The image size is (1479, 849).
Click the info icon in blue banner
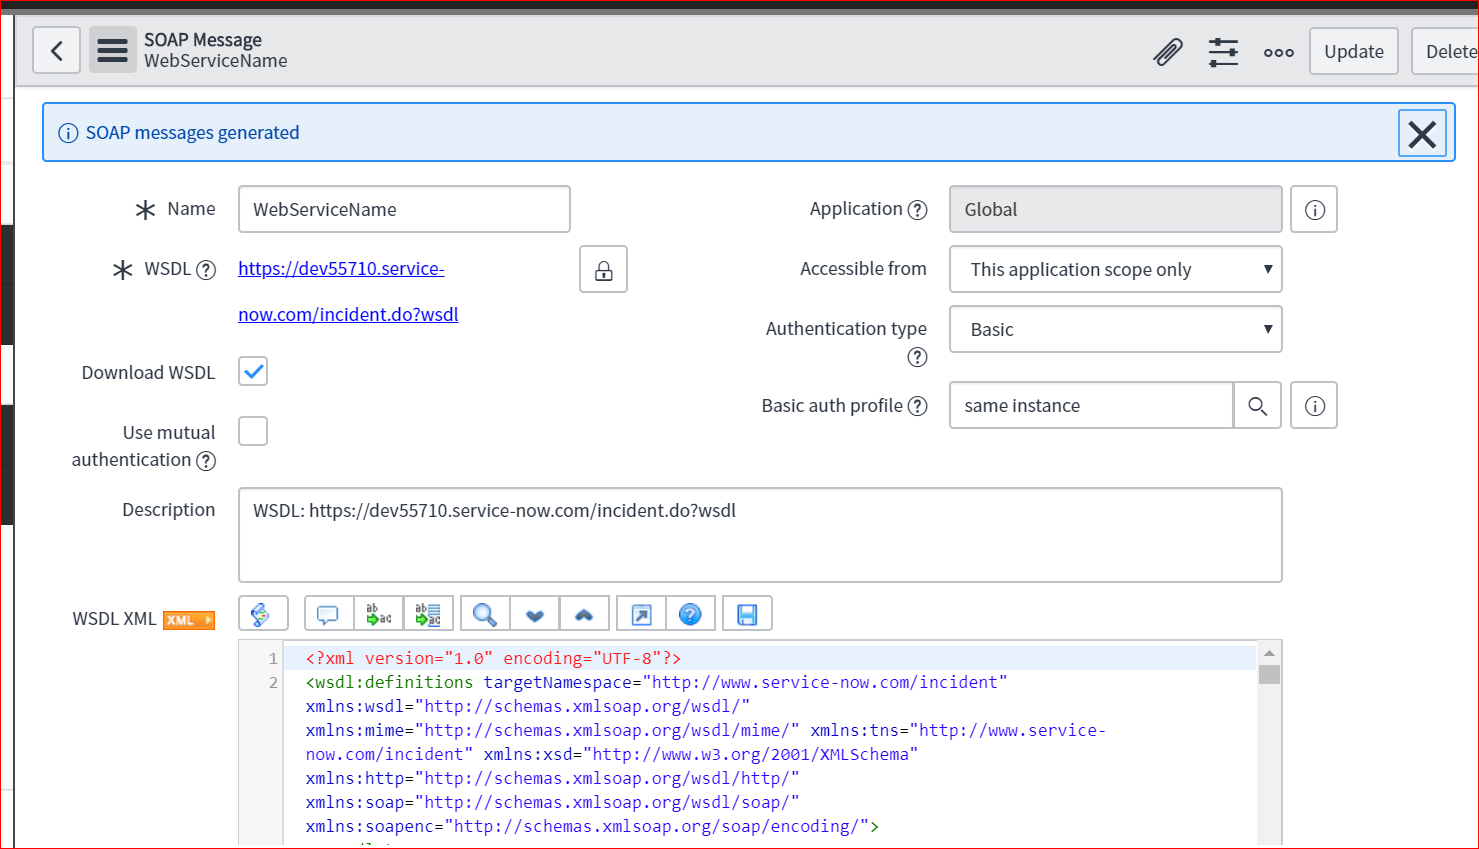[x=68, y=133]
